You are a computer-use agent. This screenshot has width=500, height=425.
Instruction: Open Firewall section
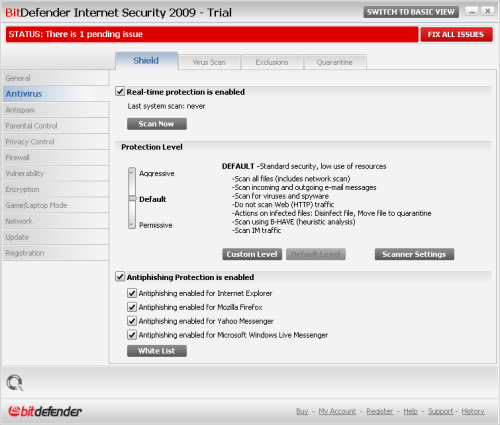coord(55,157)
